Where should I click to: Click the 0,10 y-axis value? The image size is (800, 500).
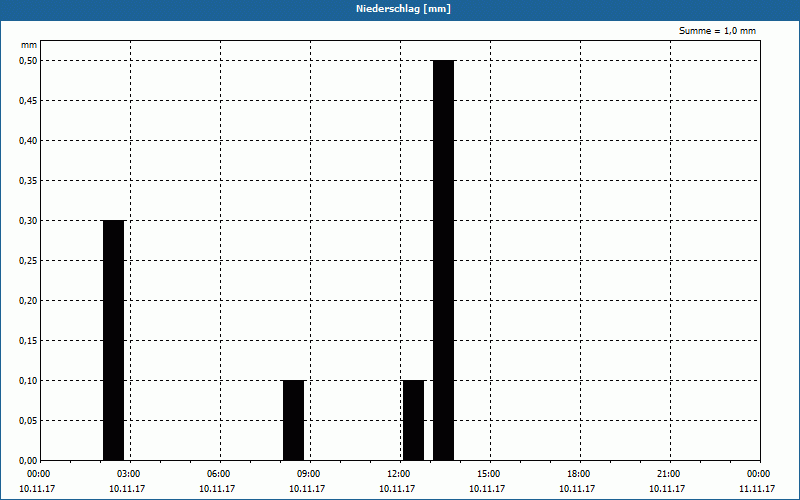(28, 381)
